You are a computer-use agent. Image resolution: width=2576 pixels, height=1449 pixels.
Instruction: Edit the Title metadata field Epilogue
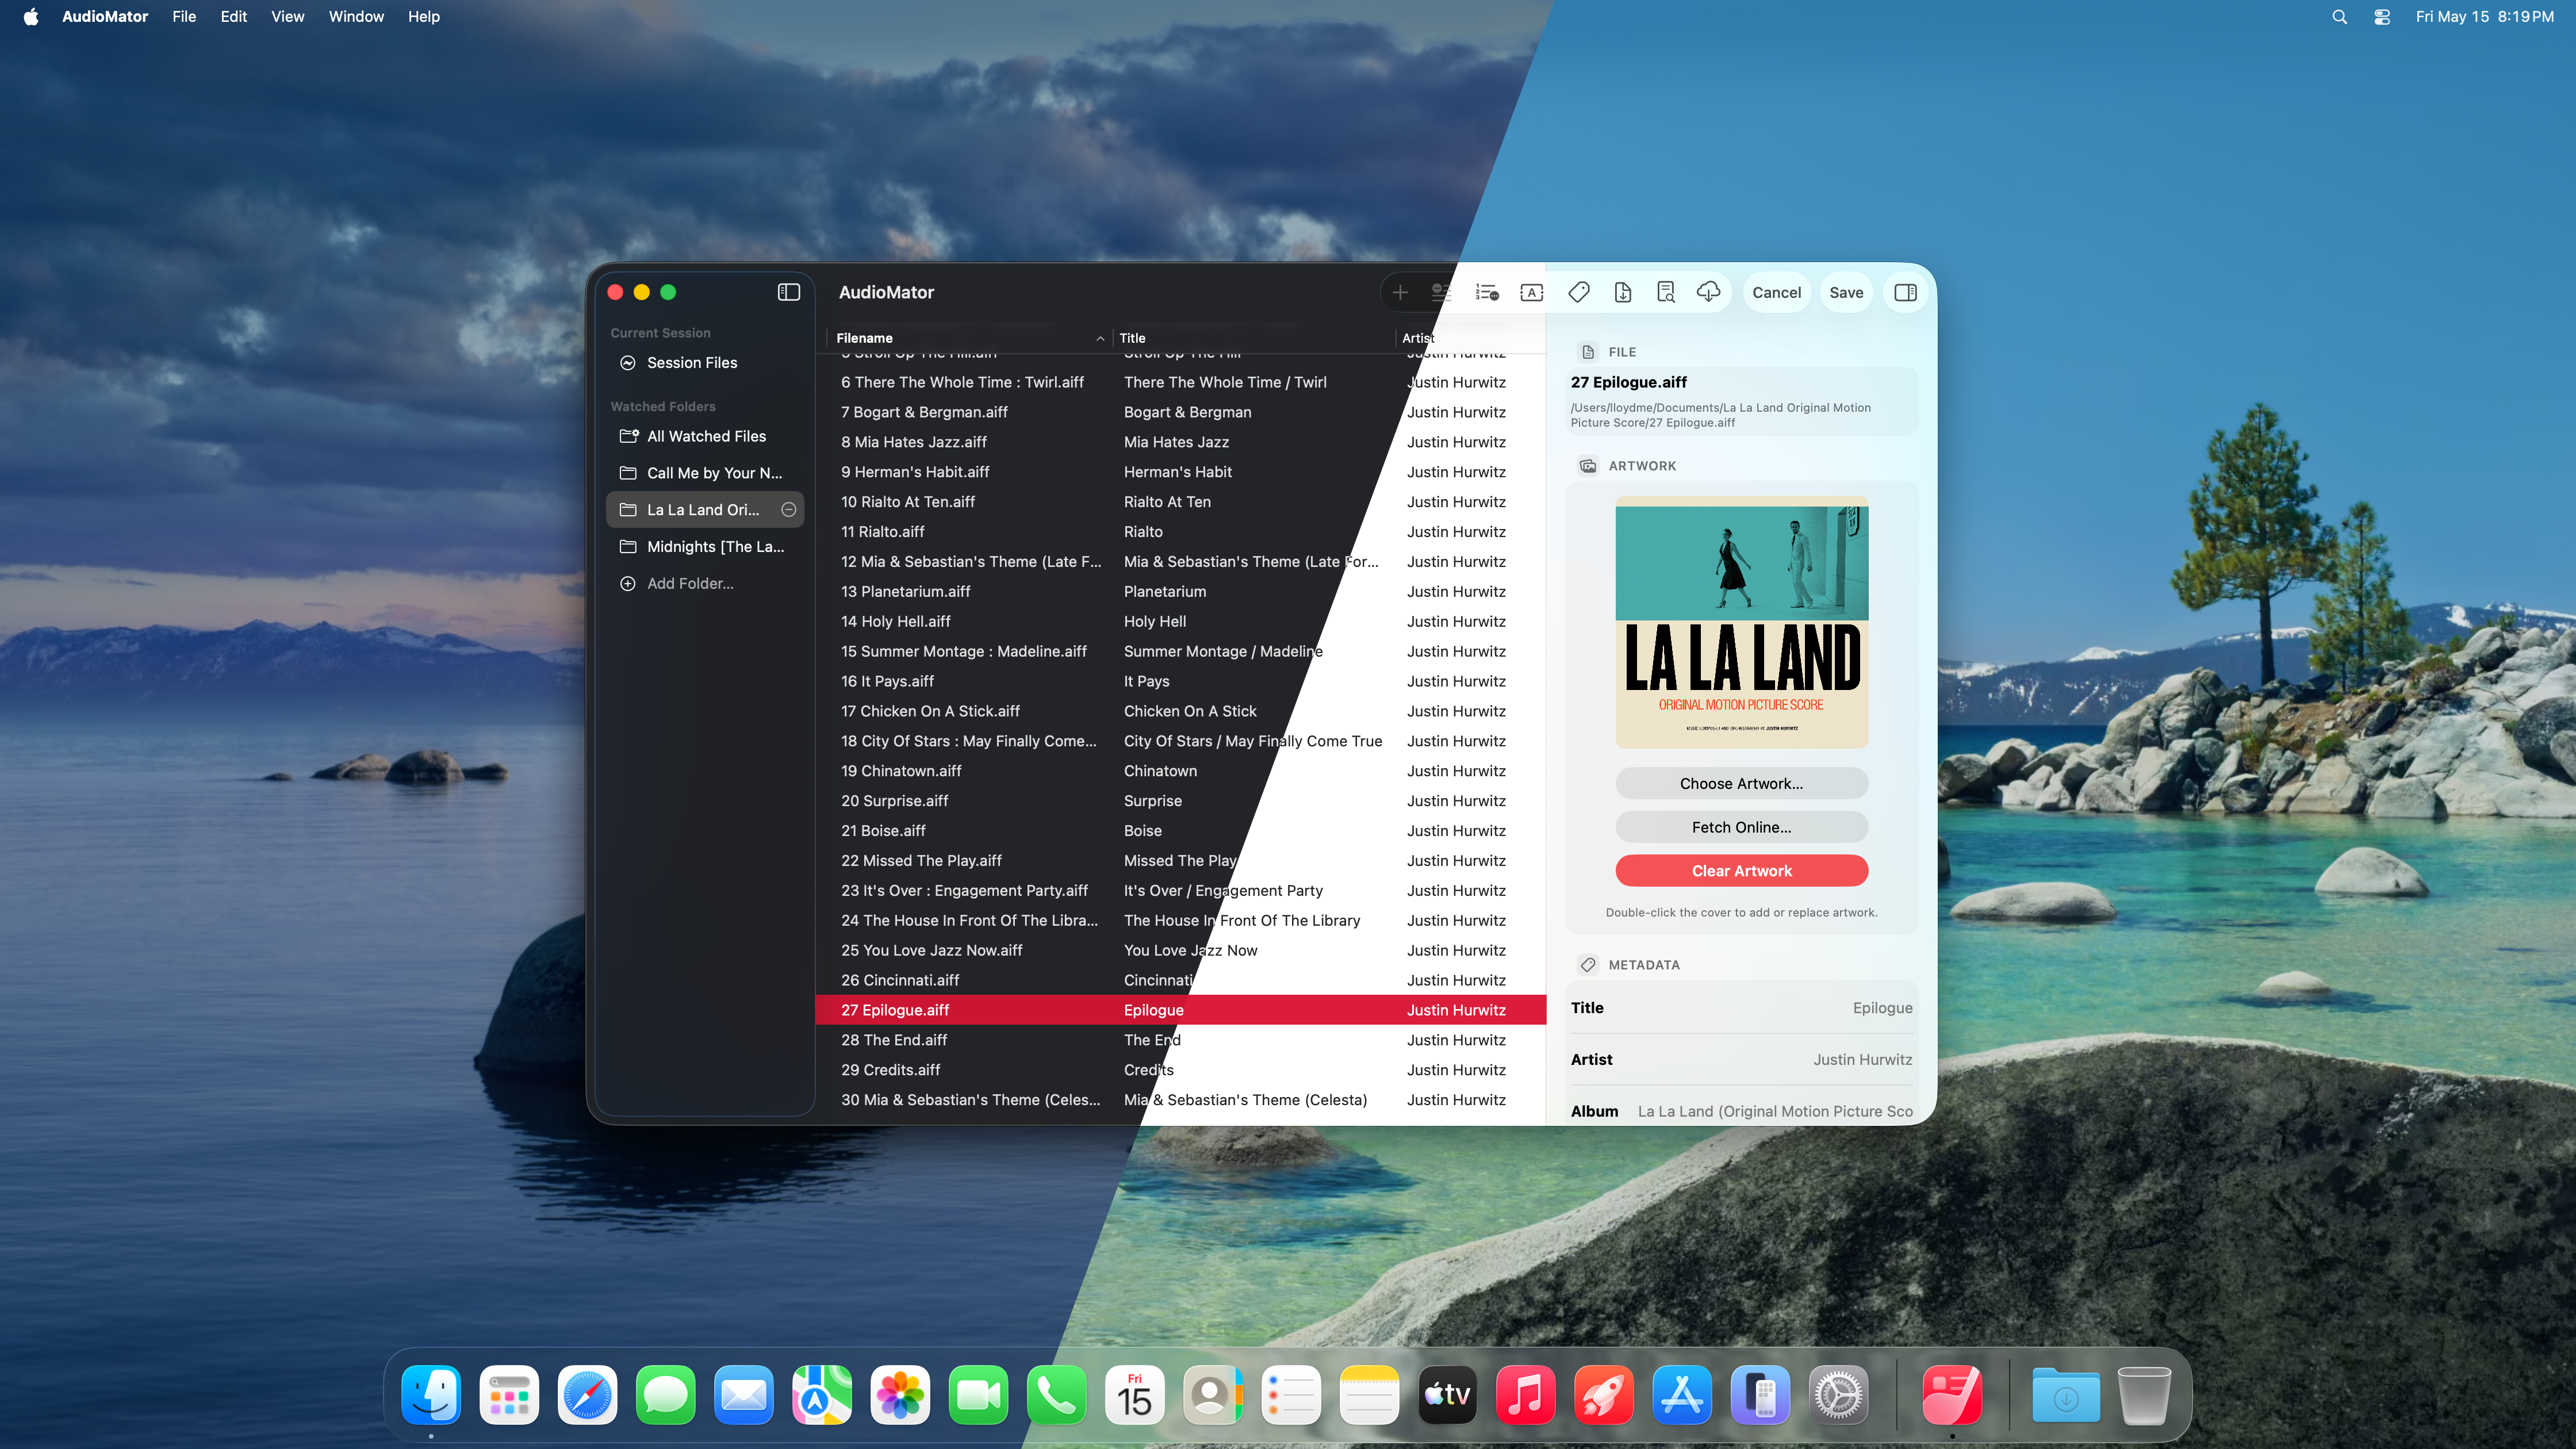[1741, 1008]
